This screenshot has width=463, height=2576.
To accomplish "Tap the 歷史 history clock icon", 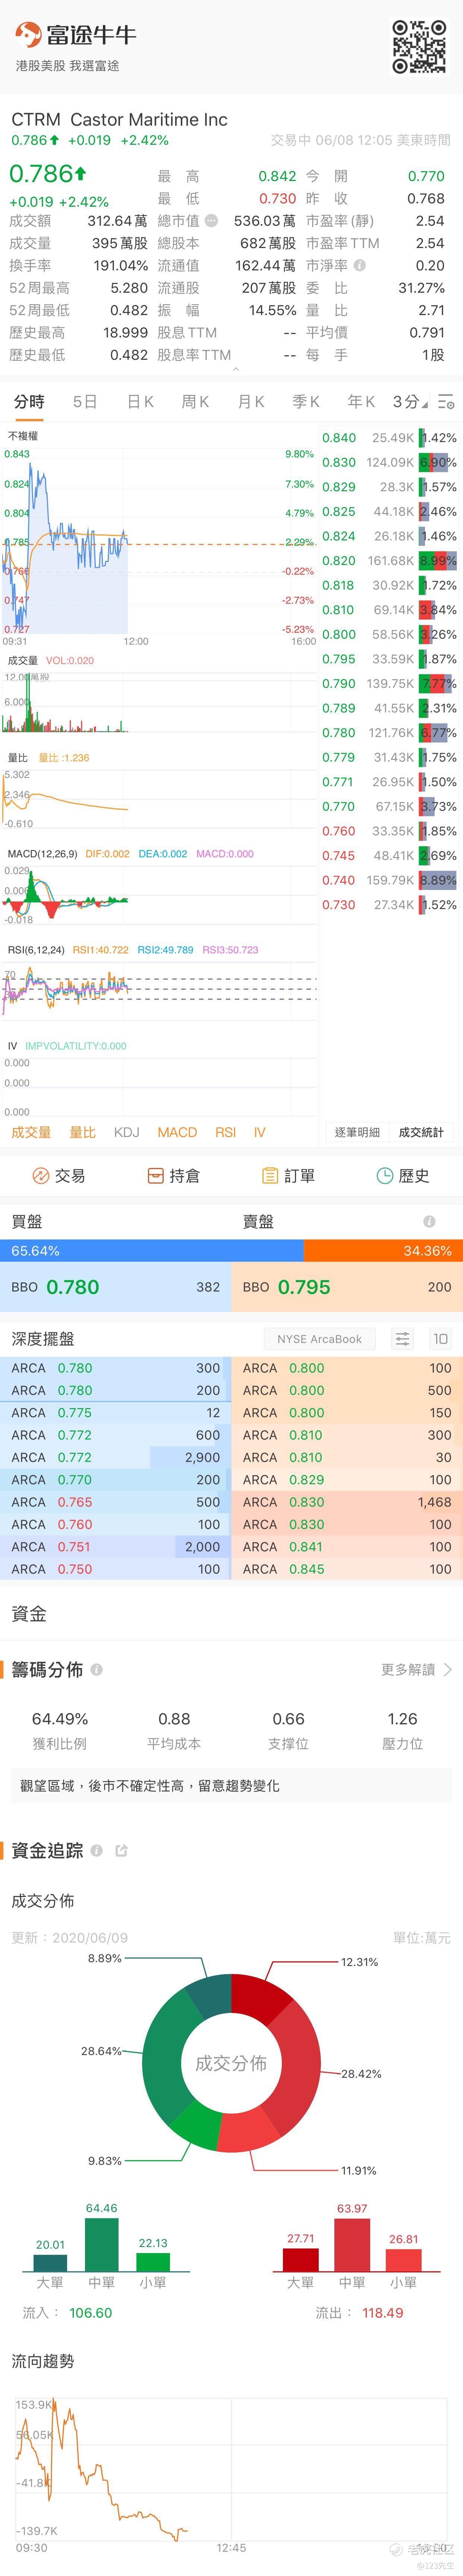I will [x=385, y=1176].
